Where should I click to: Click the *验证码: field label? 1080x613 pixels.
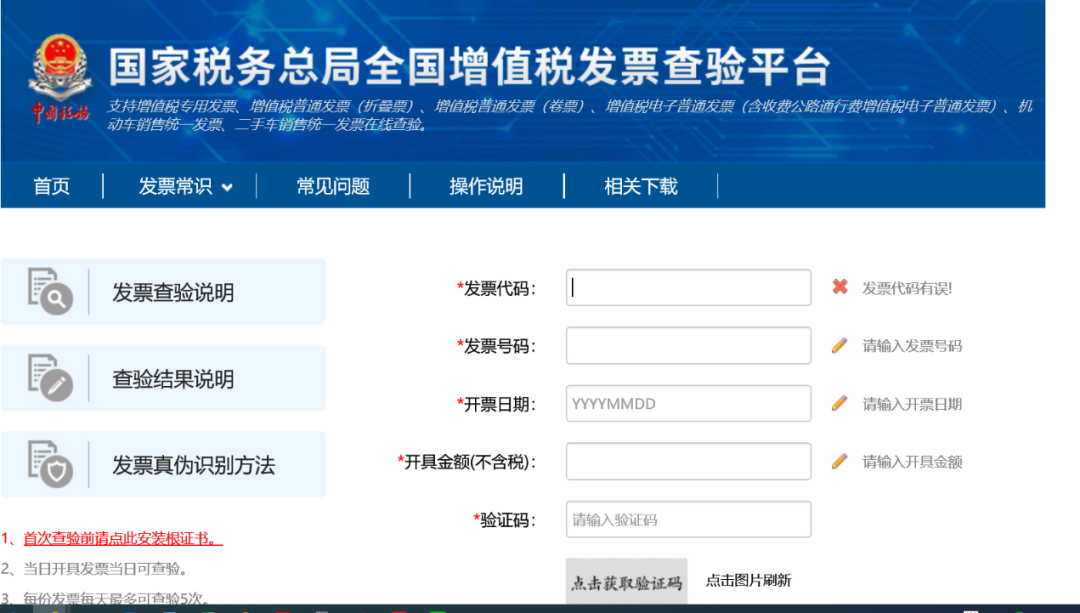click(x=504, y=520)
